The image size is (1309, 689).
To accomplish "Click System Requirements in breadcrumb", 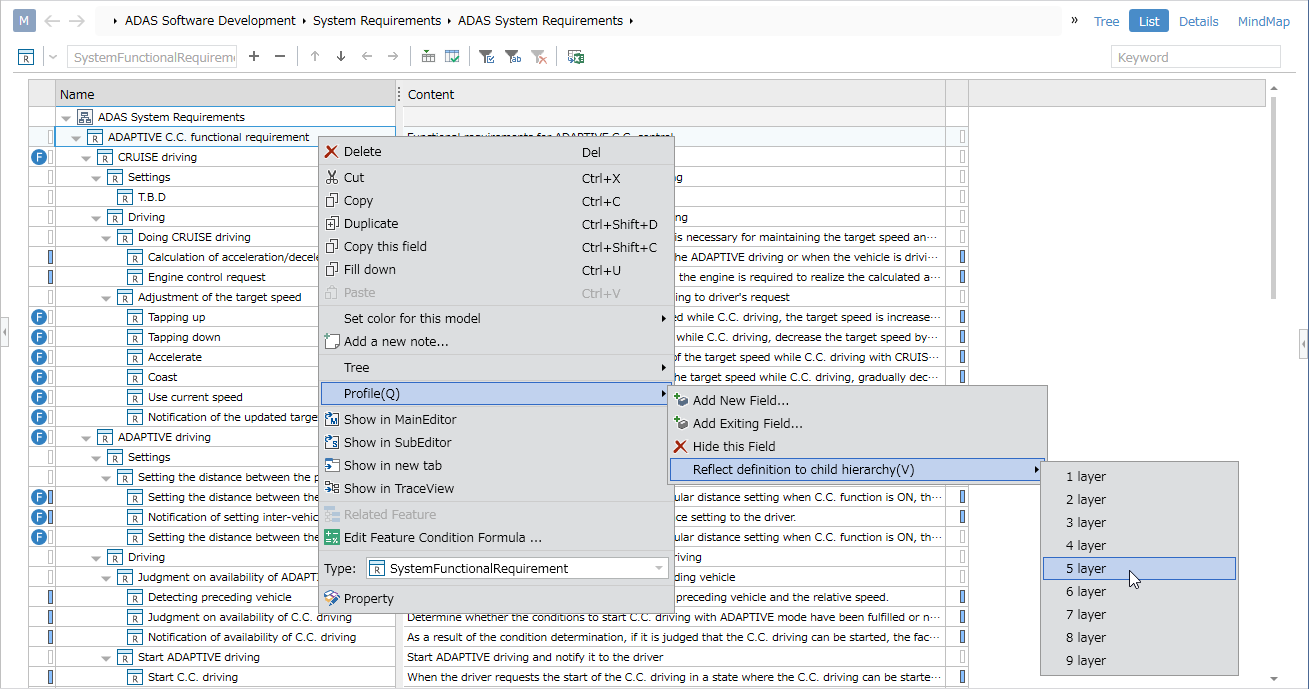I will point(377,20).
